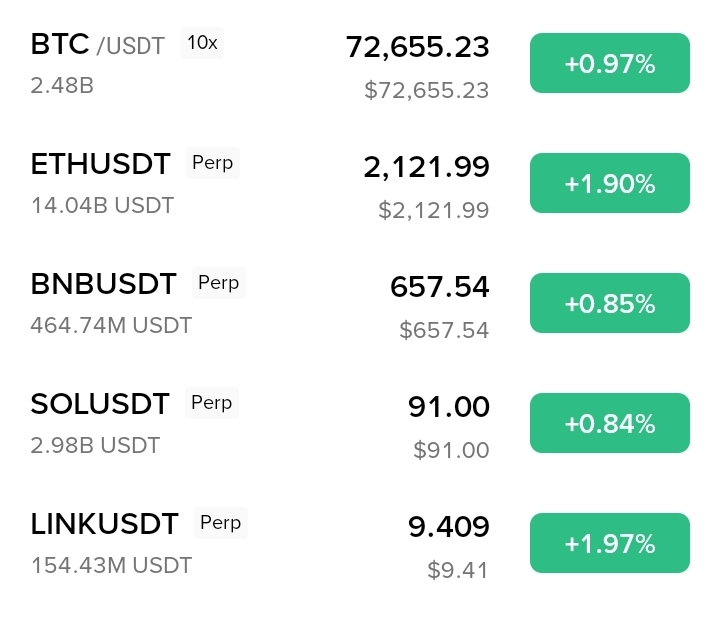Tap the Perp tag beside LINKUSDT
The width and height of the screenshot is (720, 621).
click(x=220, y=523)
